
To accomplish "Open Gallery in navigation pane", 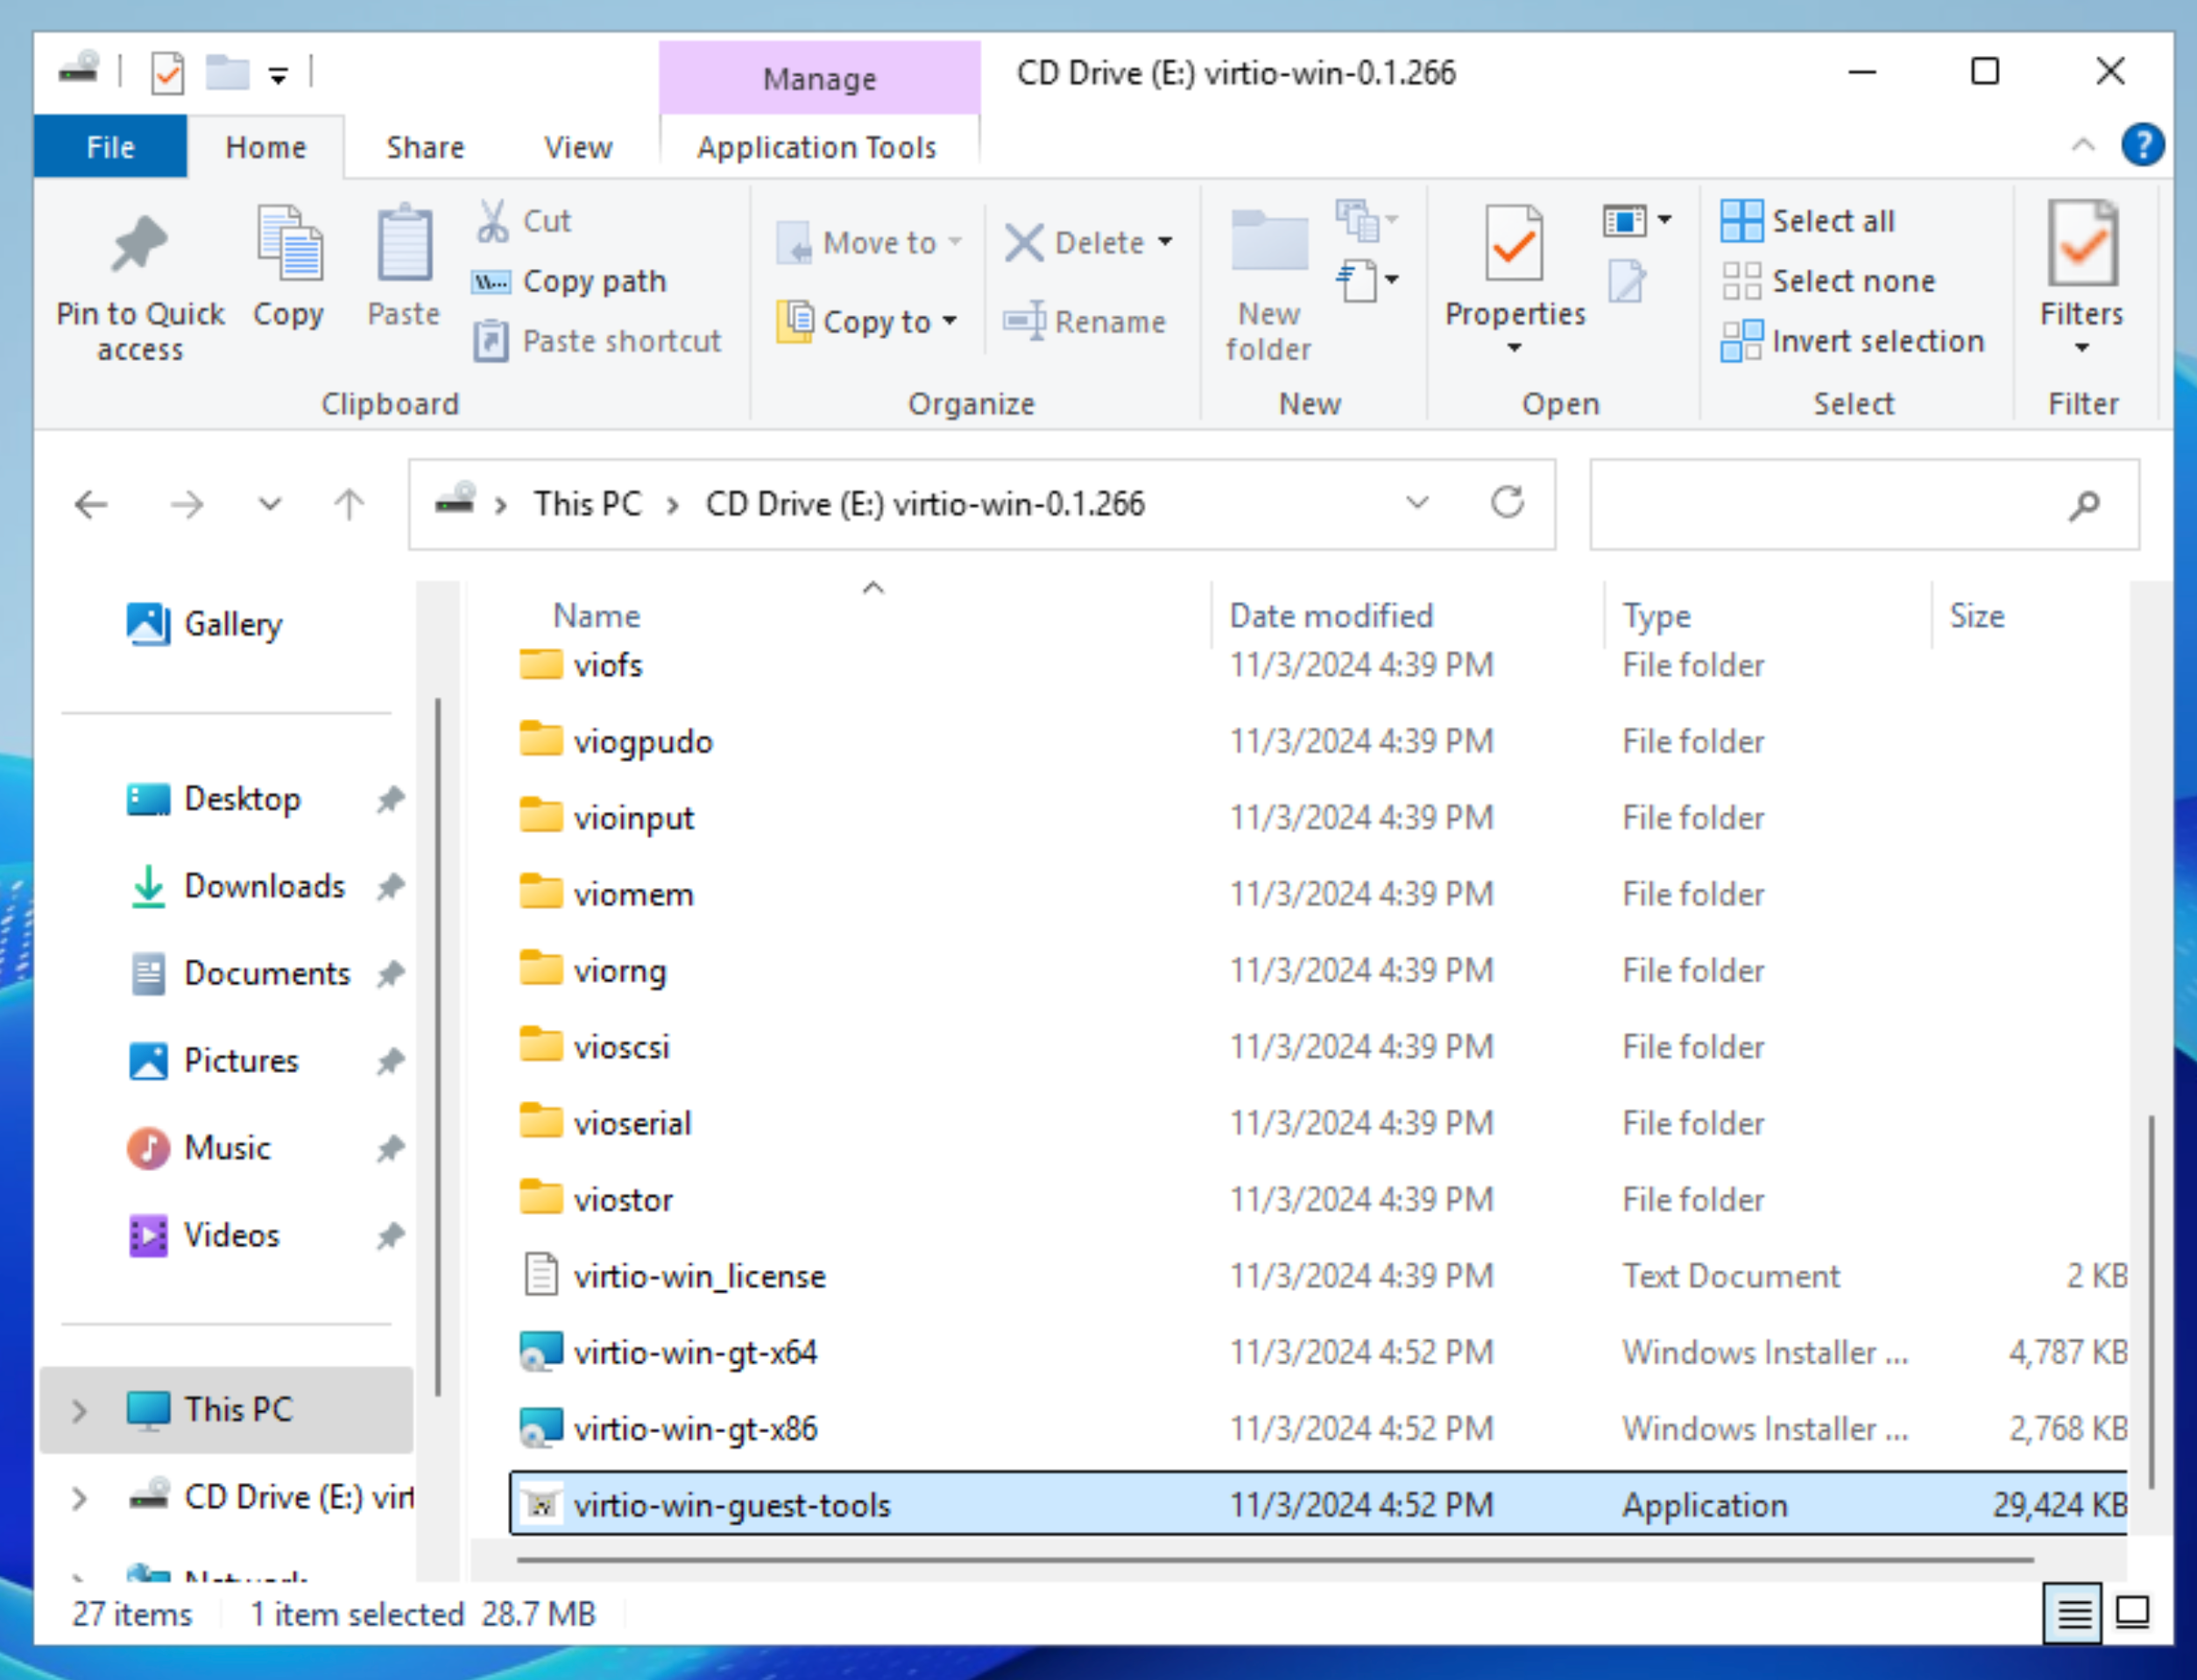I will coord(205,624).
